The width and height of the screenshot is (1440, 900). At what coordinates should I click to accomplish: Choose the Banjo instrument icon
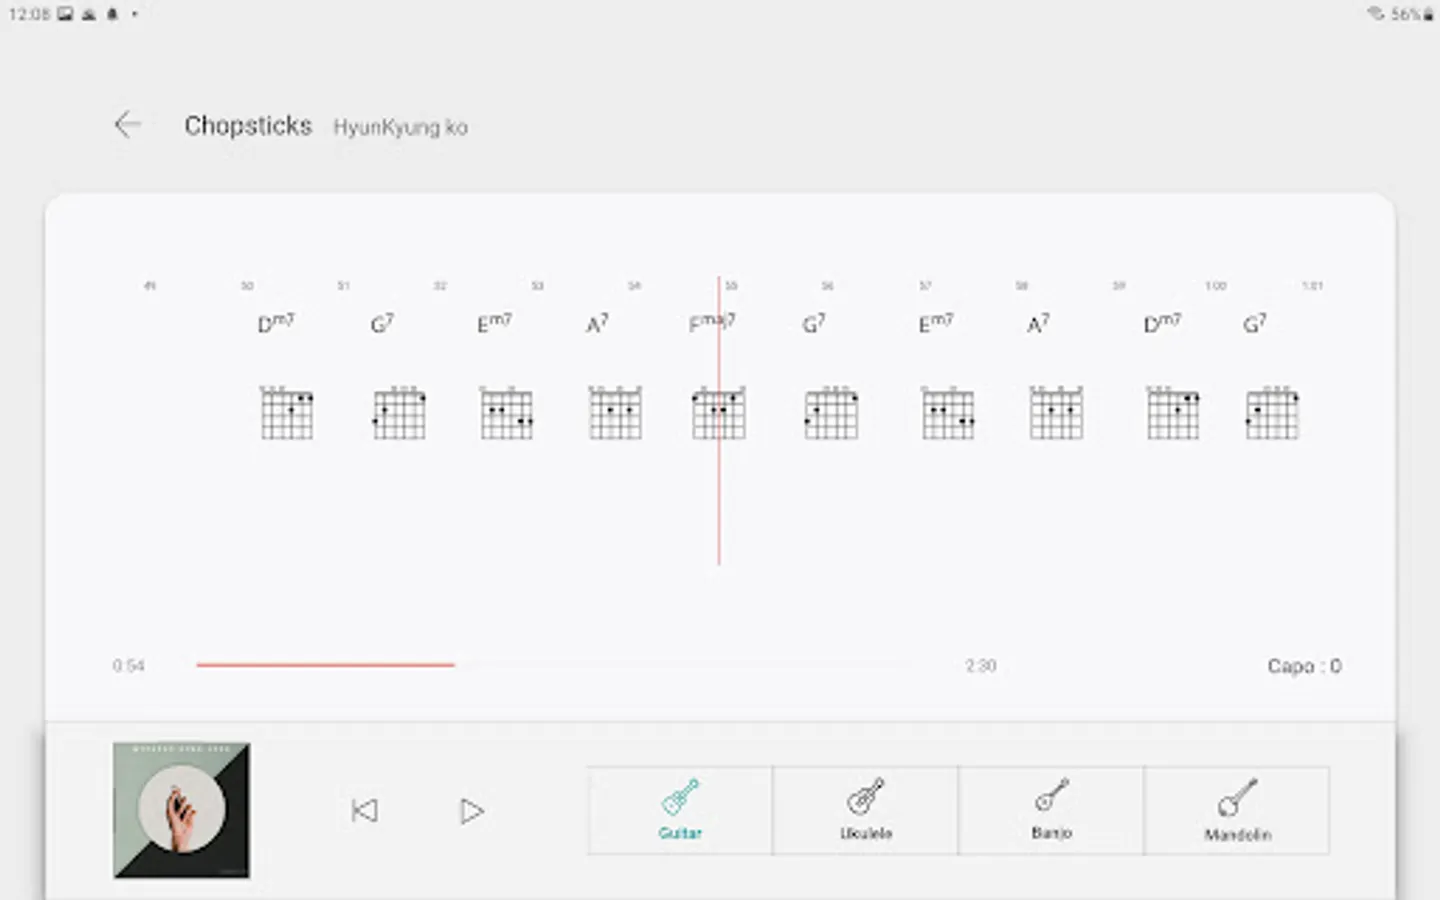[x=1051, y=809]
